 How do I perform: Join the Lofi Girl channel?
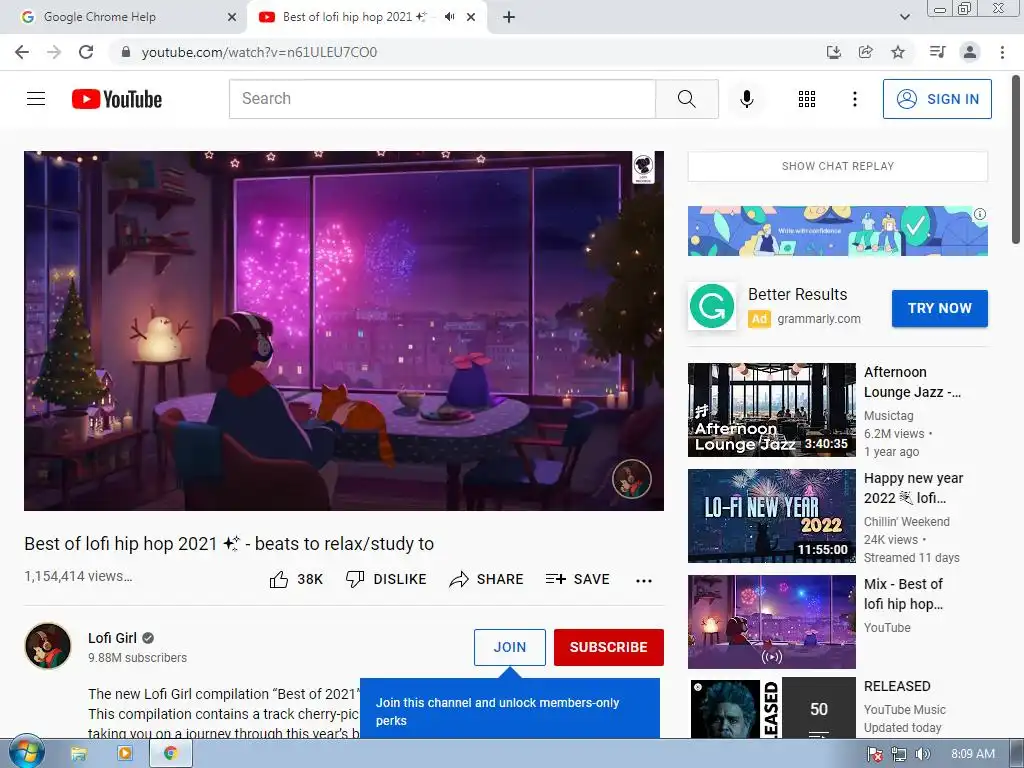509,647
